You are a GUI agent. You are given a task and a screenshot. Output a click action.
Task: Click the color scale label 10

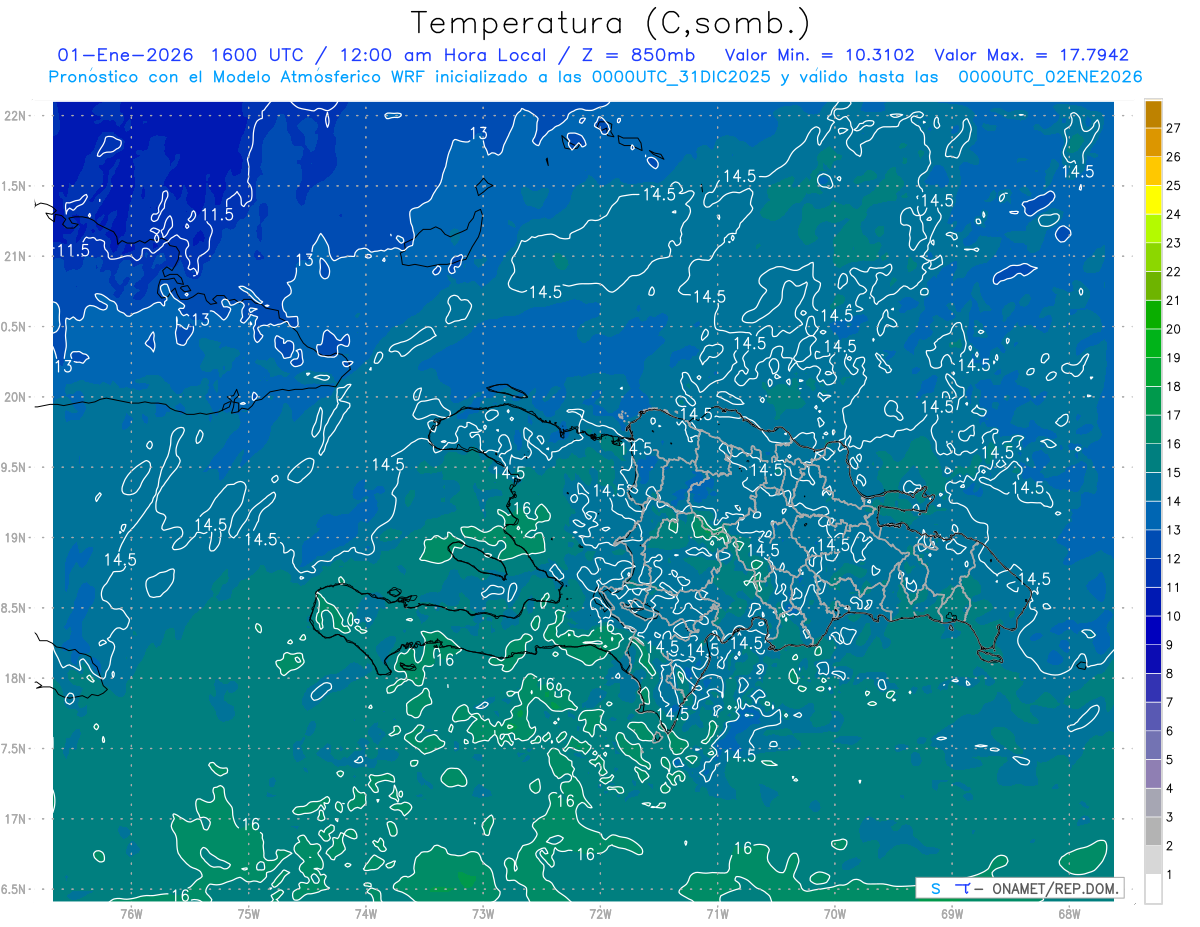1174,616
